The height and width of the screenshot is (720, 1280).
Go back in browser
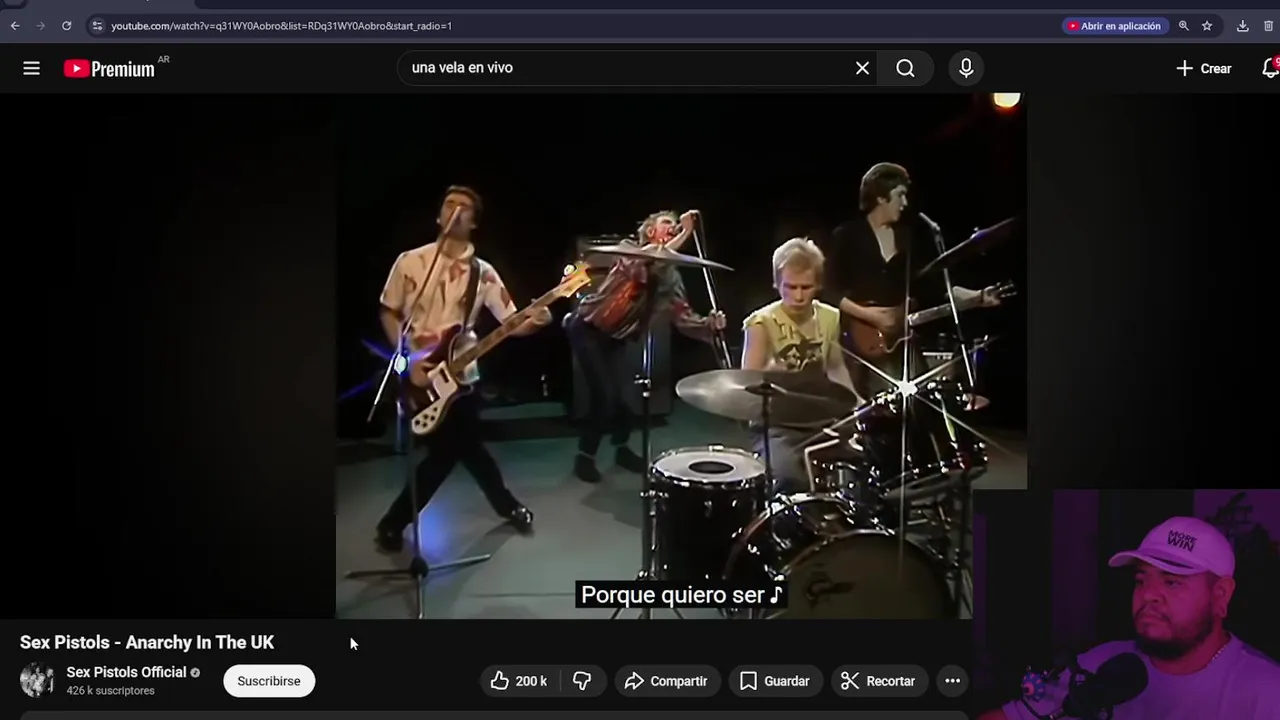click(15, 26)
